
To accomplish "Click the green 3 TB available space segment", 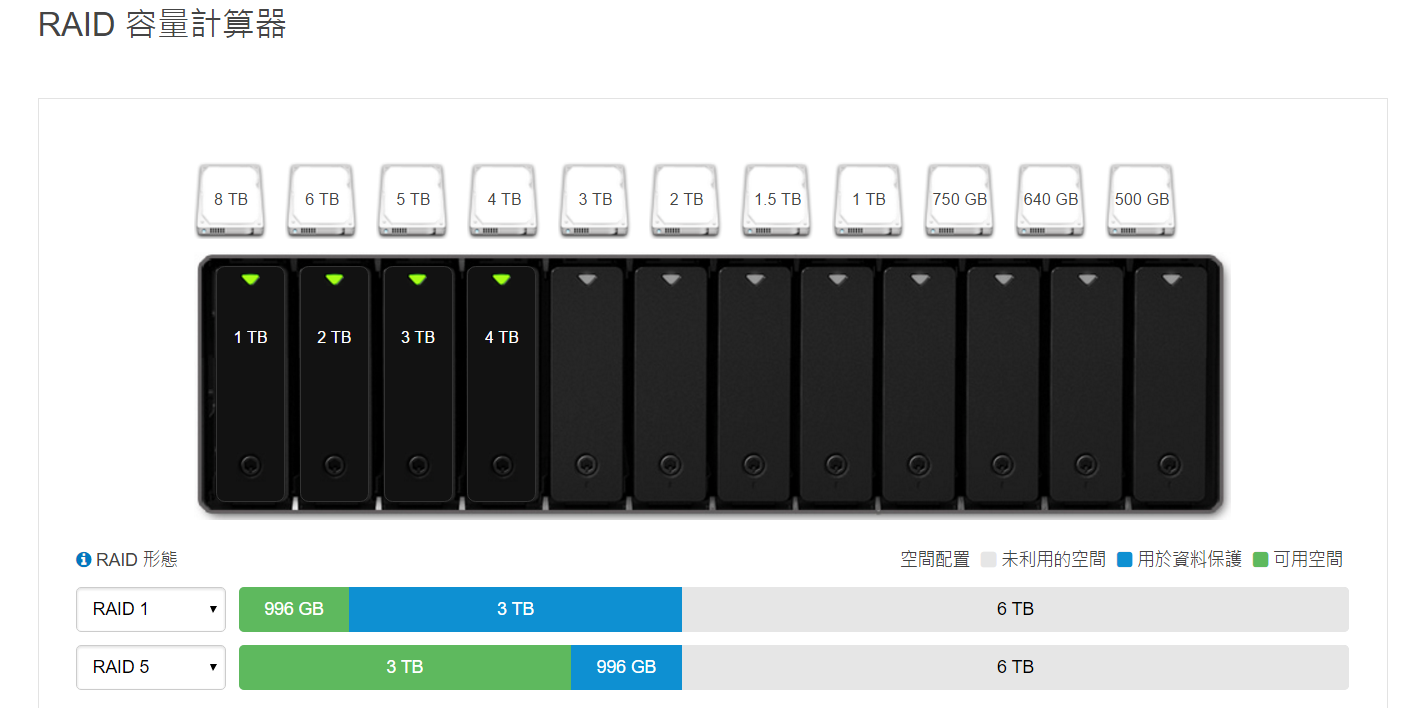I will [x=405, y=667].
